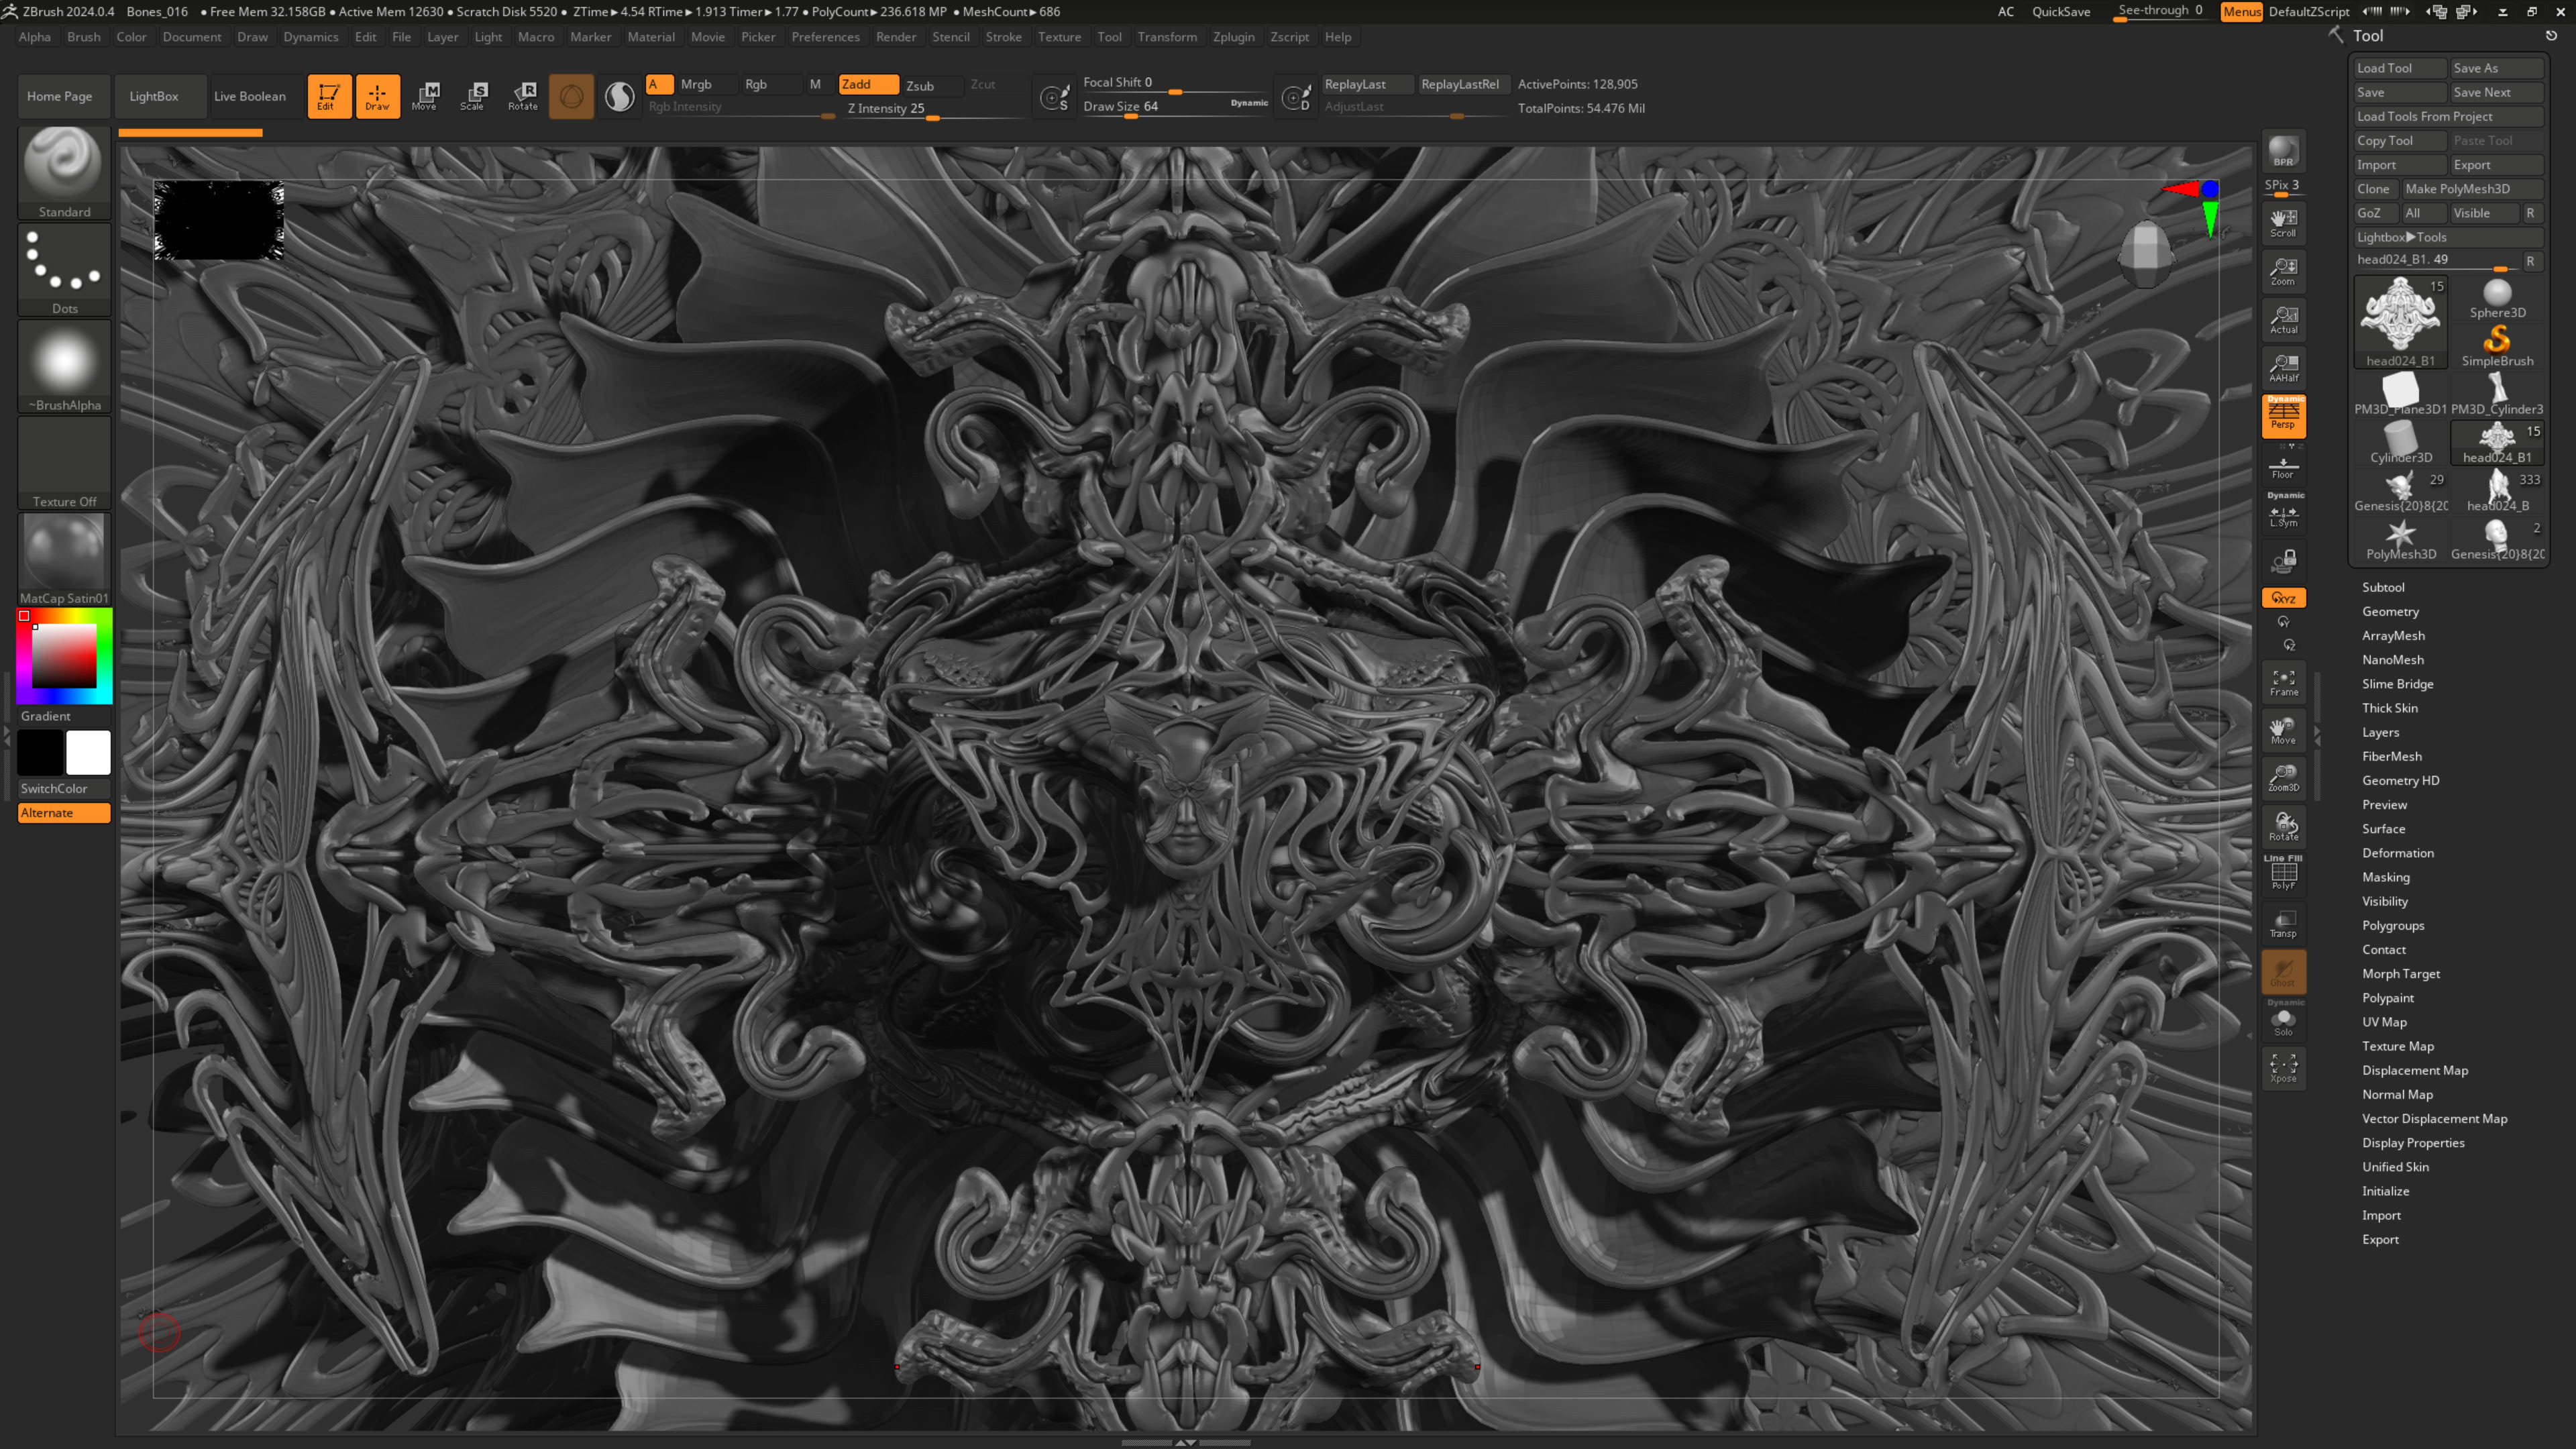
Task: Click the Frame view icon
Action: (2283, 682)
